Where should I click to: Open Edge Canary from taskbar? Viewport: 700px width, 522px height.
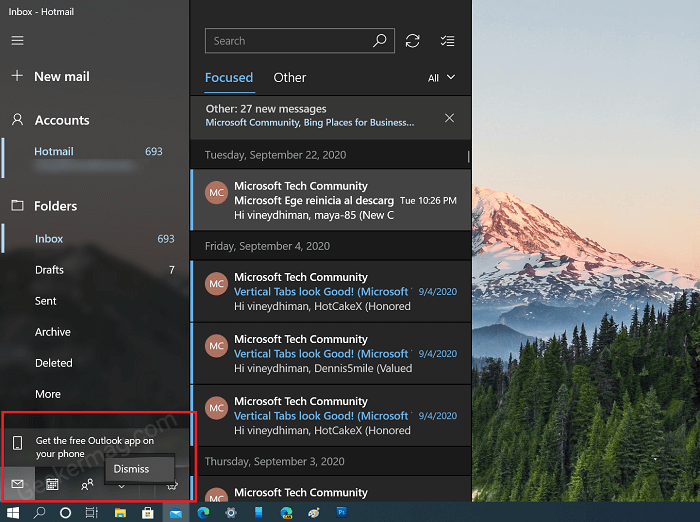click(286, 513)
